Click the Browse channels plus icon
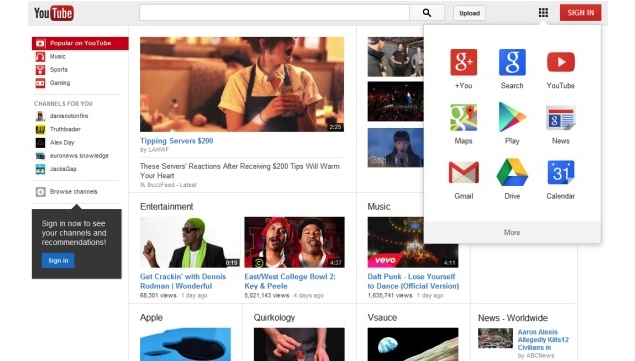Screen dimensions: 635x361 point(40,192)
